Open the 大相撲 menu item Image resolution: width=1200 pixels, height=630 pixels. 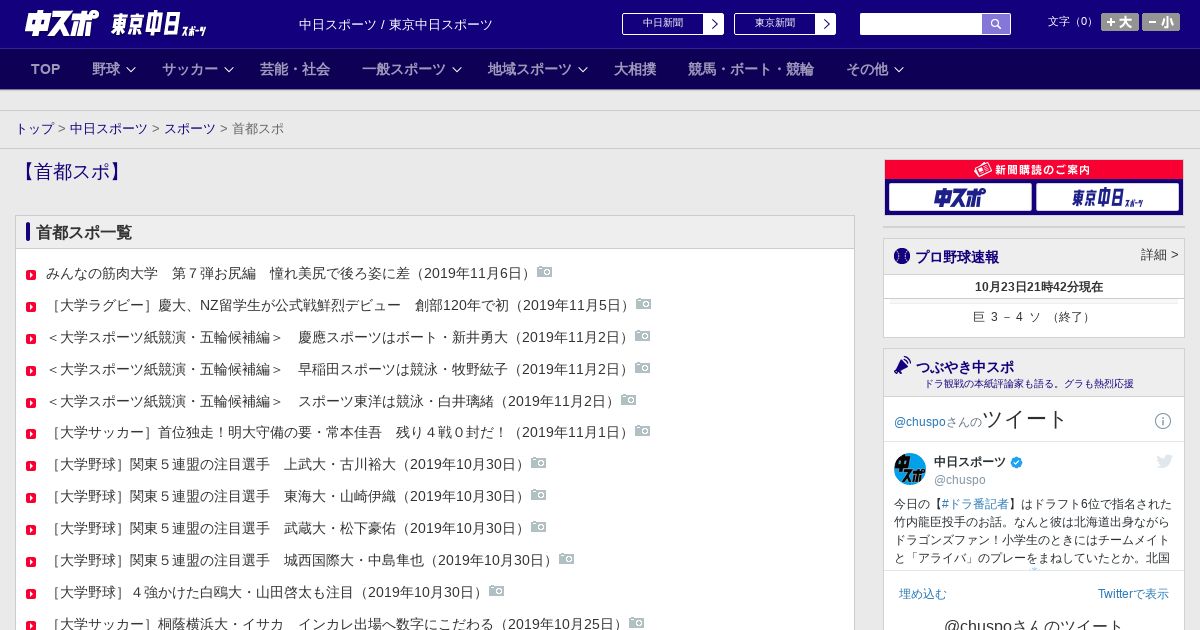tap(635, 69)
